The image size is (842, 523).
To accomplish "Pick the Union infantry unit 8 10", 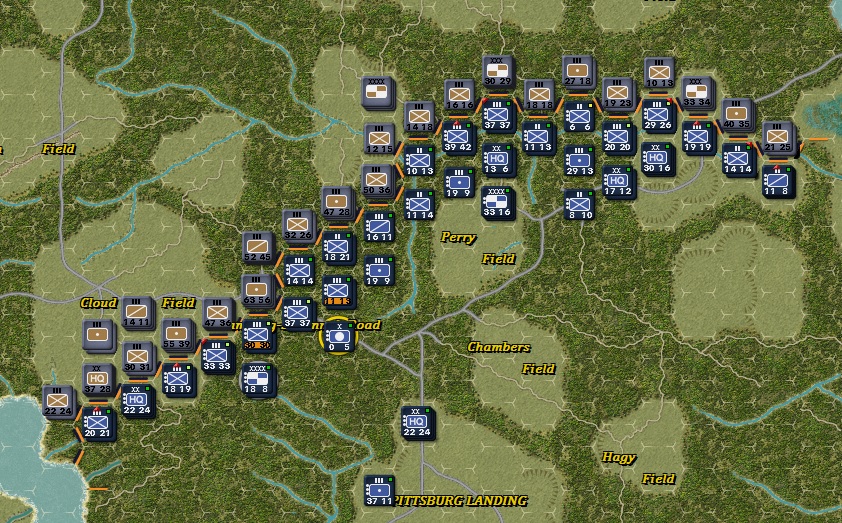I will 579,205.
